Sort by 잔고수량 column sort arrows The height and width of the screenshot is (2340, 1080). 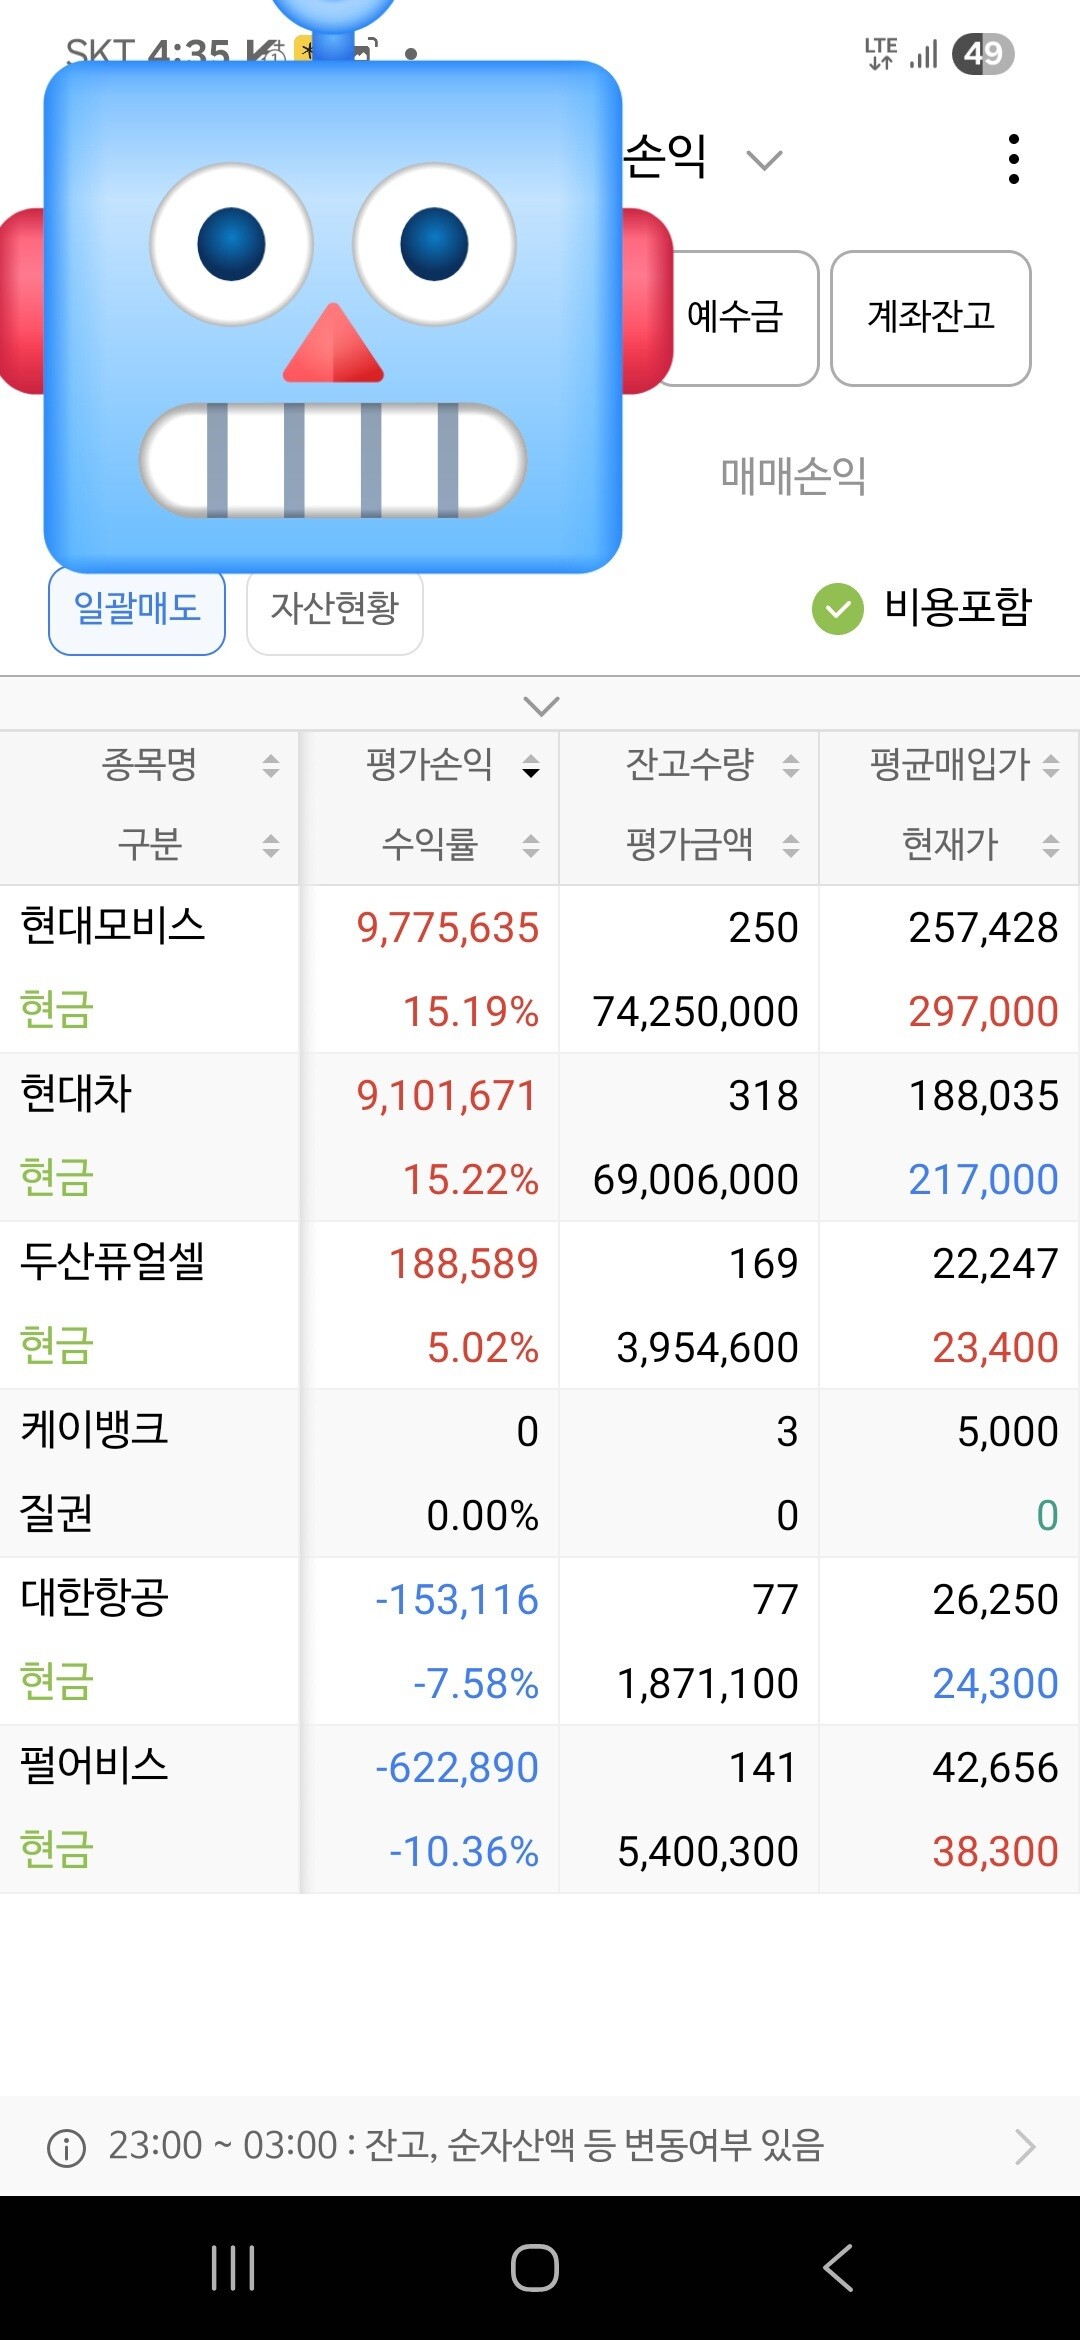[x=791, y=767]
